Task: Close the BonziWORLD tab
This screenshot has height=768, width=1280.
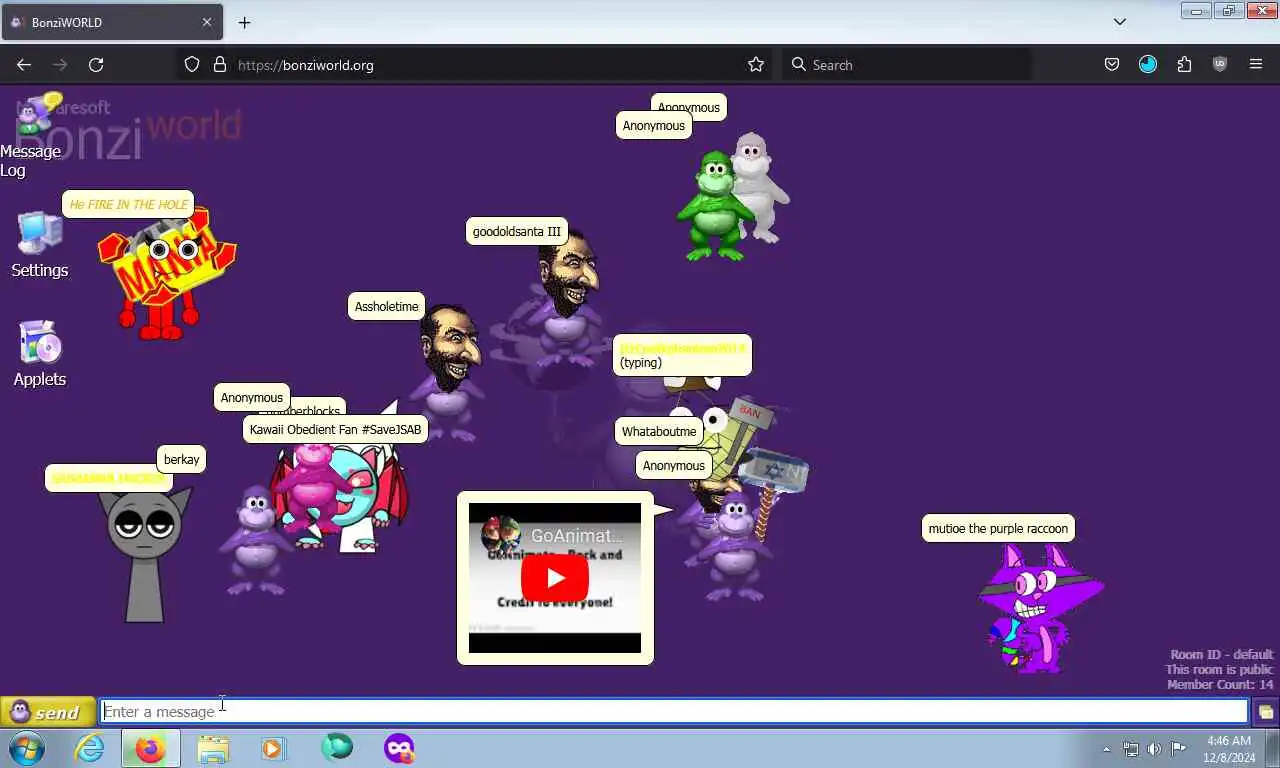Action: 207,22
